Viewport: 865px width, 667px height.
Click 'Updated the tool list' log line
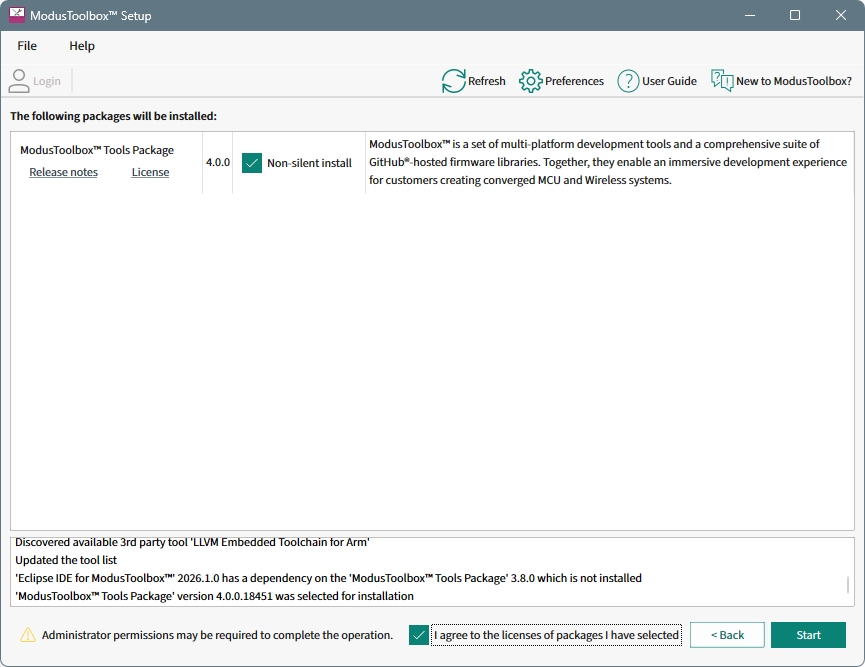click(66, 560)
